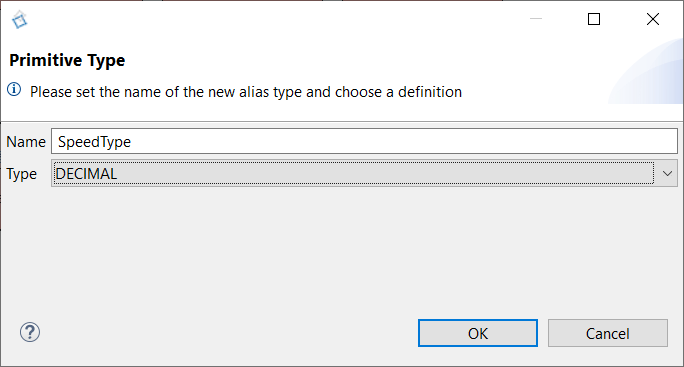Expand the Type dropdown arrow
The width and height of the screenshot is (684, 367).
(x=667, y=174)
